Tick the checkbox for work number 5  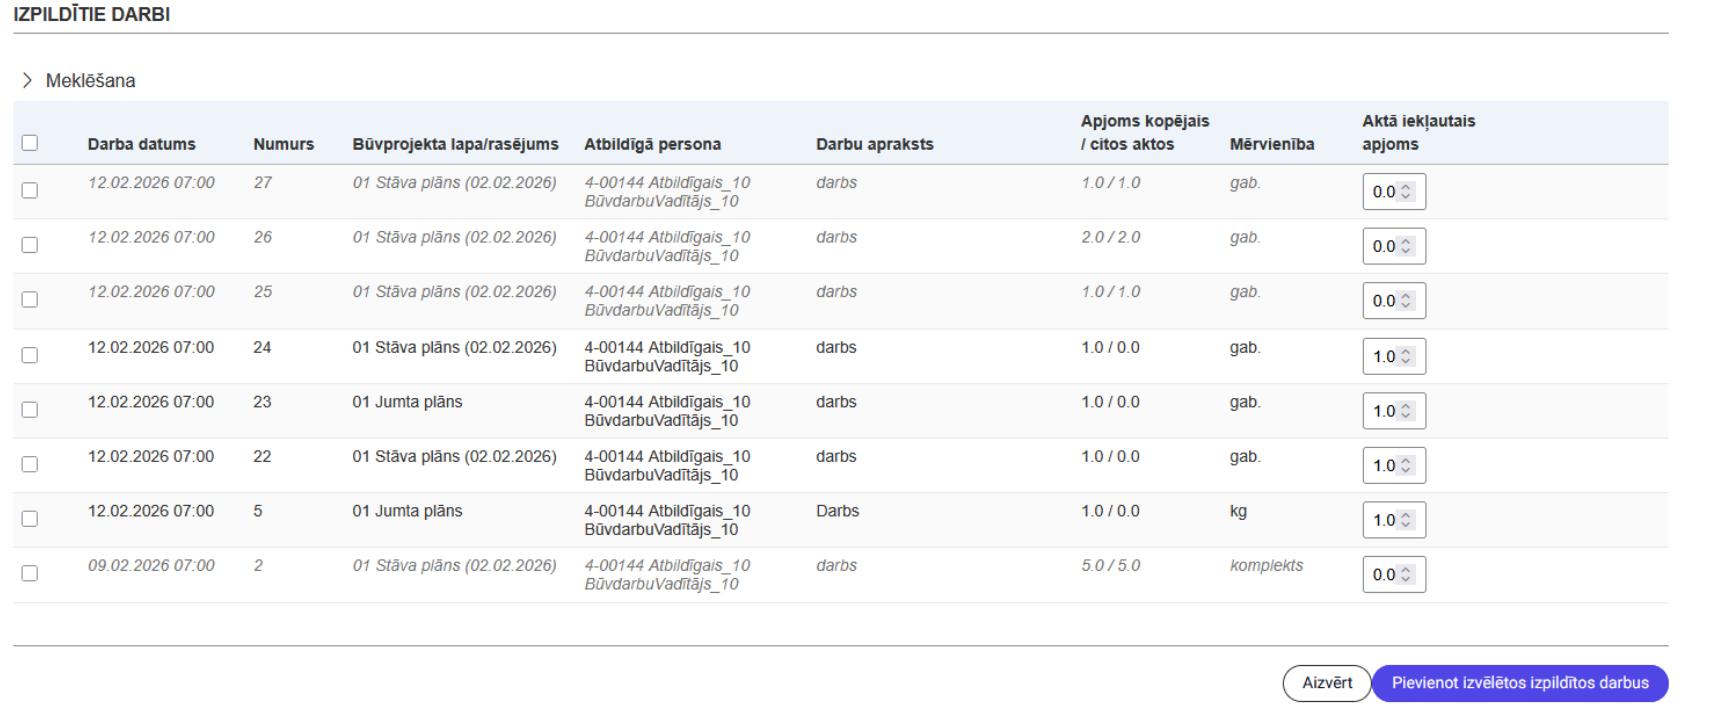(x=30, y=518)
